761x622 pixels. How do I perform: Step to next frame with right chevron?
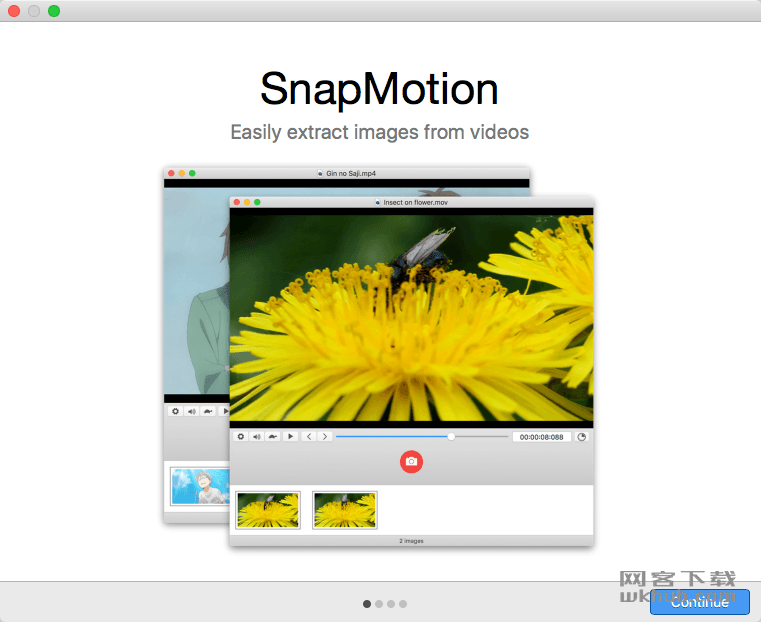pos(325,437)
